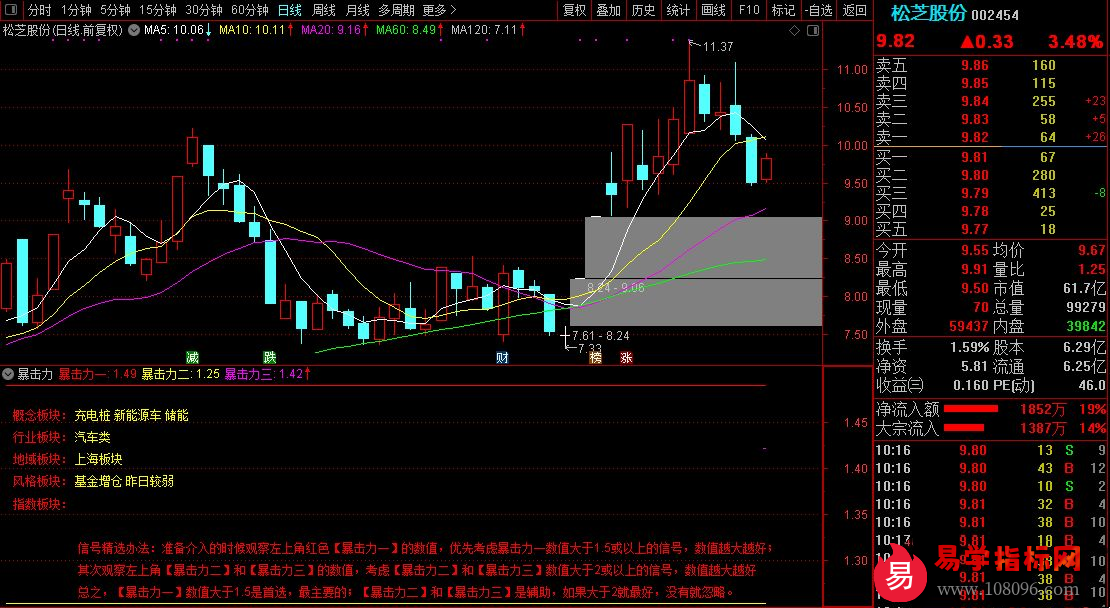This screenshot has height=608, width=1110.
Task: Click the 暴击力二: 1.25 value
Action: (181, 374)
